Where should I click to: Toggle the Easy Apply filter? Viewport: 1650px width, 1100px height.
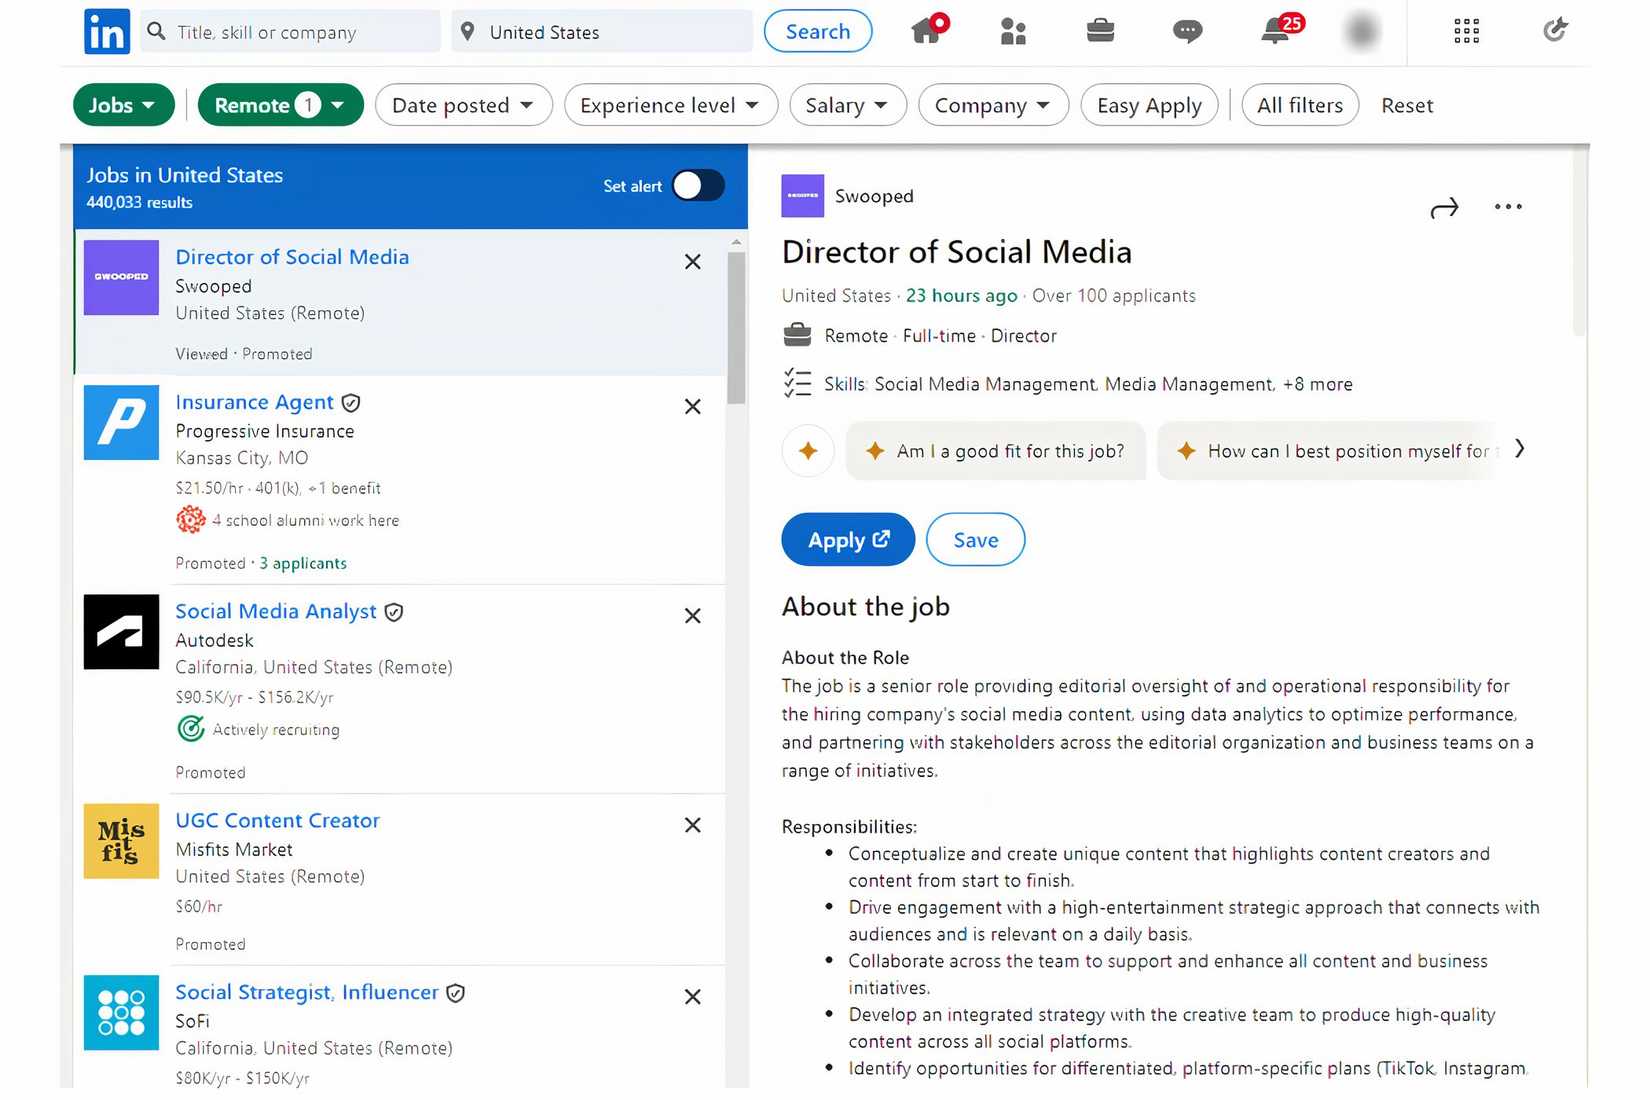pos(1149,105)
